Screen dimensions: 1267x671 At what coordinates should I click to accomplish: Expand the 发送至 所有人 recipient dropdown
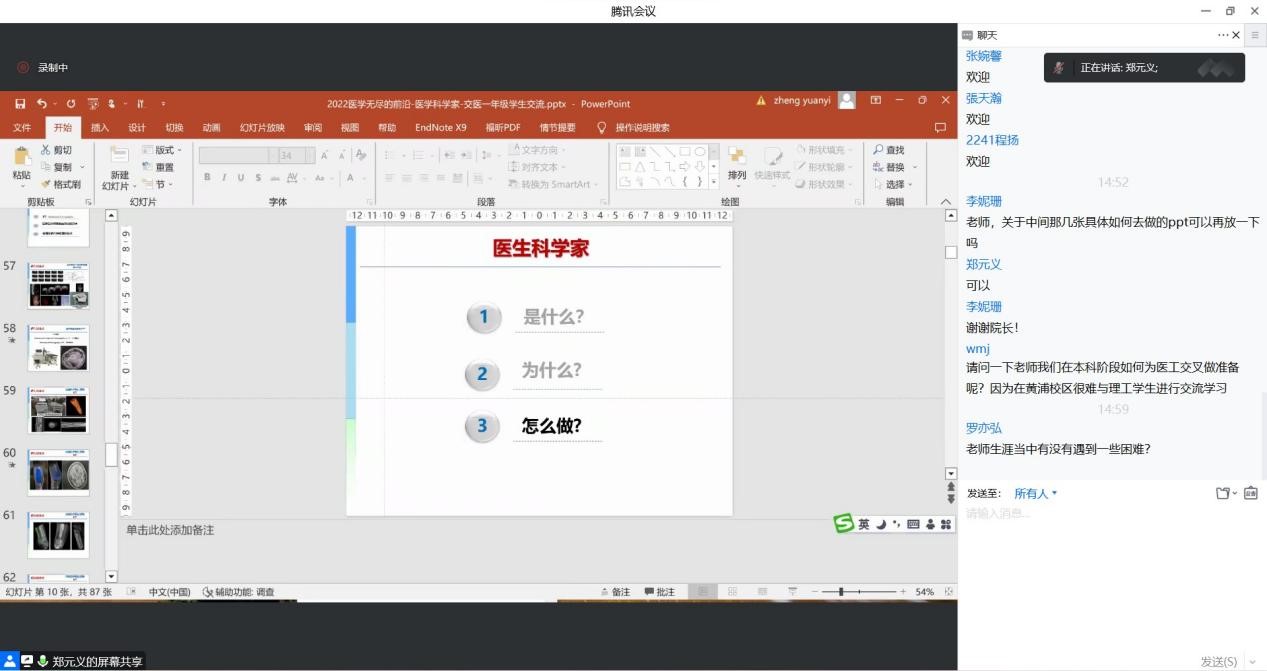coord(1035,493)
